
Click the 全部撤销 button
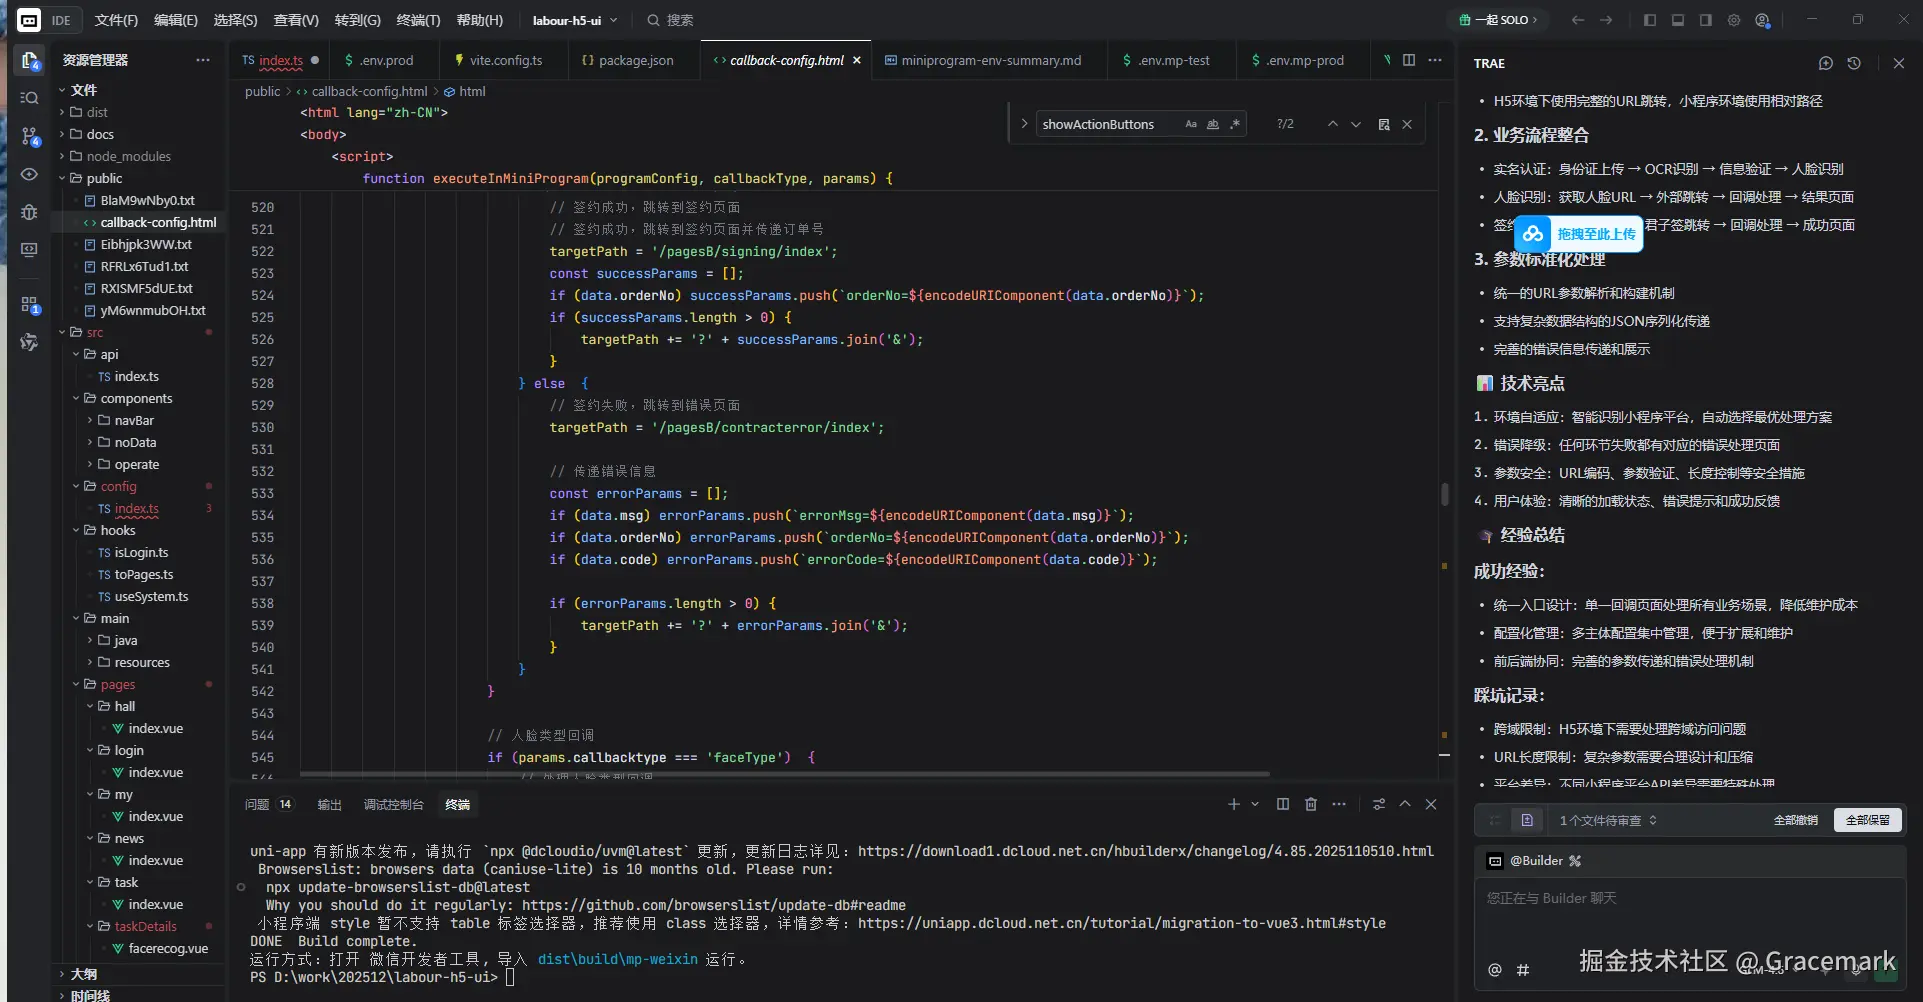(1795, 820)
